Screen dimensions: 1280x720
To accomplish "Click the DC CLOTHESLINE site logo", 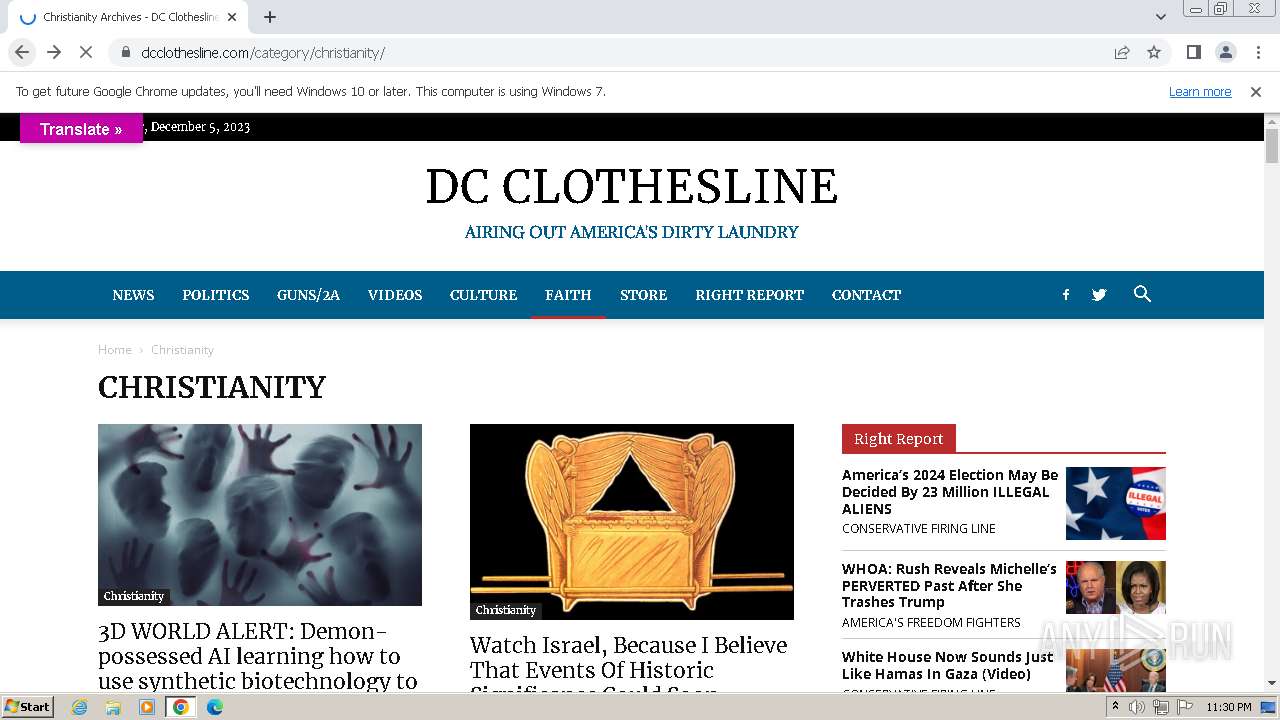I will [631, 186].
